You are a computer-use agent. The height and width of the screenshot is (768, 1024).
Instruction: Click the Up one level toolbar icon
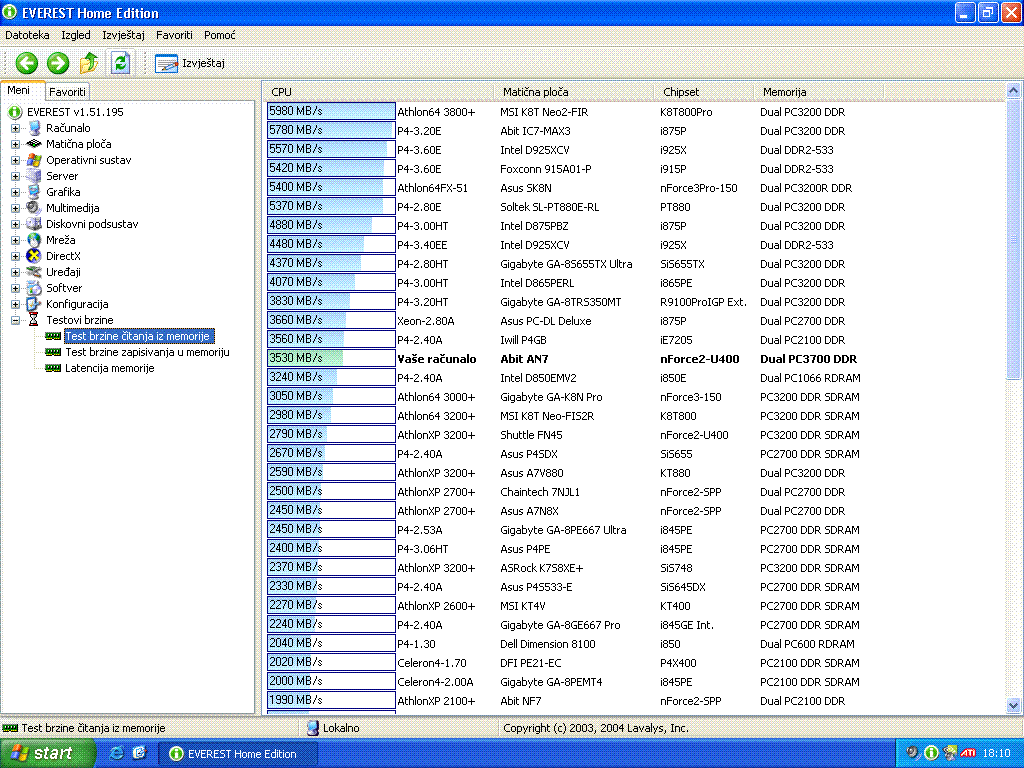[x=89, y=63]
